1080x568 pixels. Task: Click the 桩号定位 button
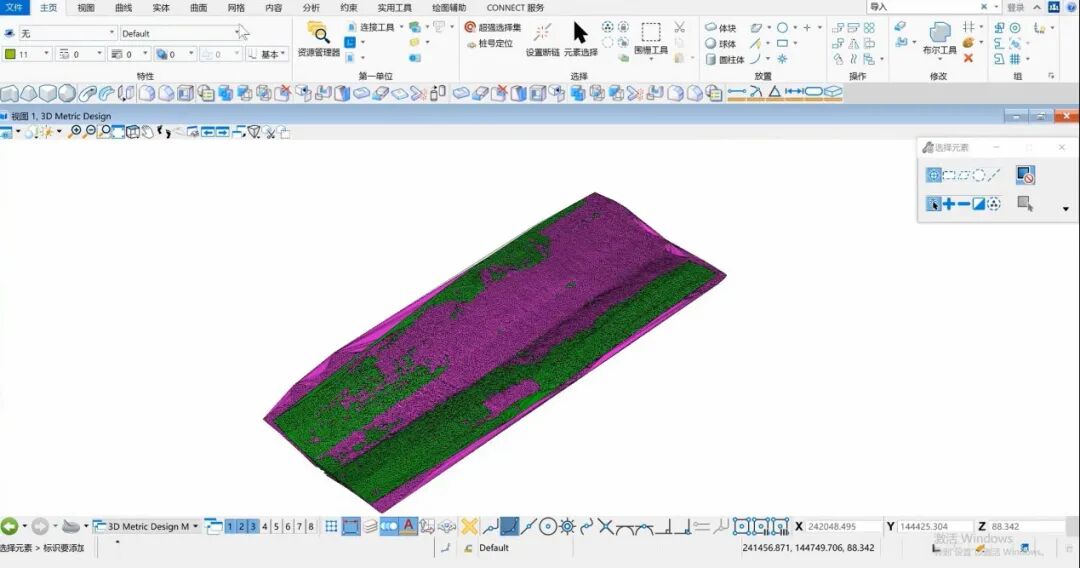coord(489,43)
